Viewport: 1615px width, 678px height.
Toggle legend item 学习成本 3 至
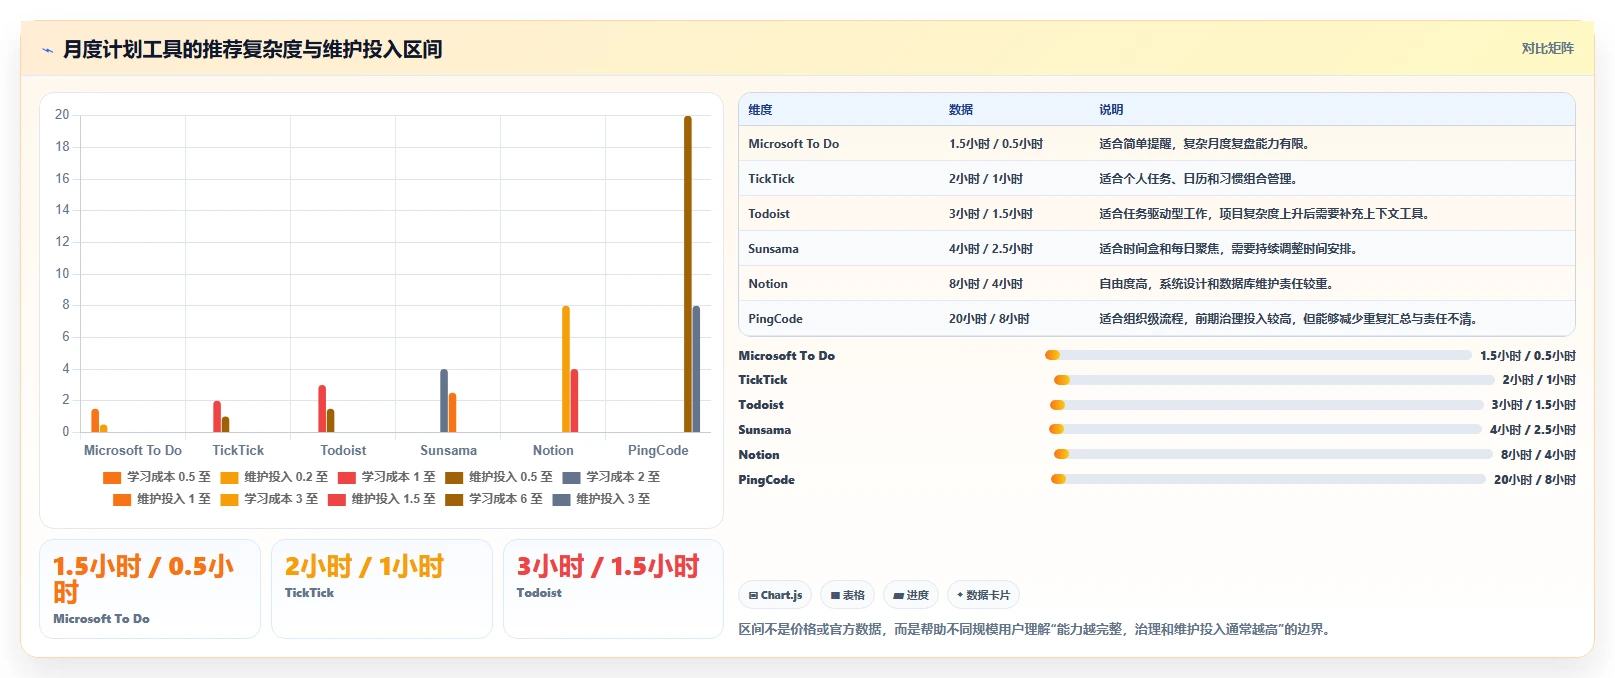coord(269,499)
